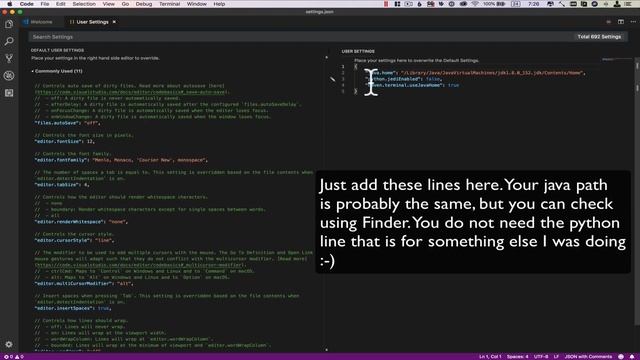This screenshot has width=640, height=360.
Task: Open the Manage gear menu
Action: coord(9,344)
